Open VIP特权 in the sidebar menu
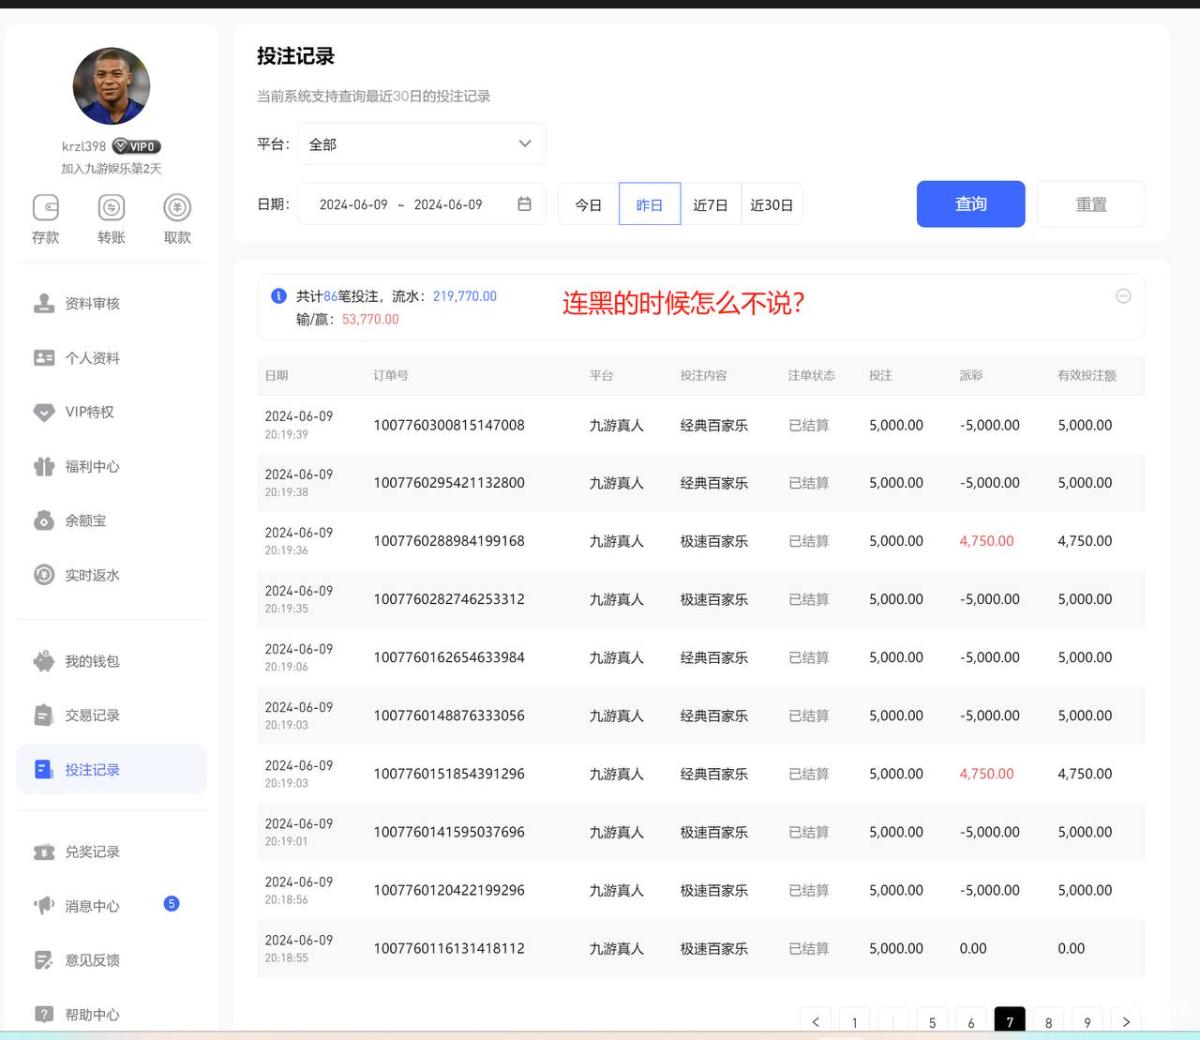The image size is (1200, 1040). pos(89,412)
